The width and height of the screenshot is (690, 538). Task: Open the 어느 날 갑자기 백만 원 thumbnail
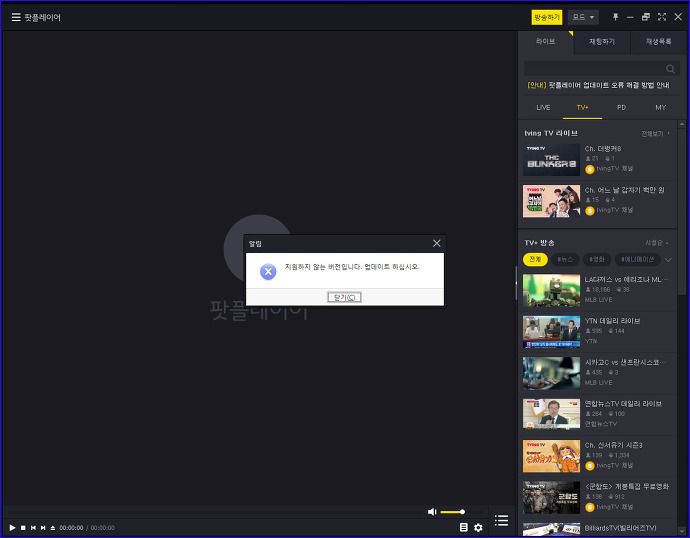(551, 201)
